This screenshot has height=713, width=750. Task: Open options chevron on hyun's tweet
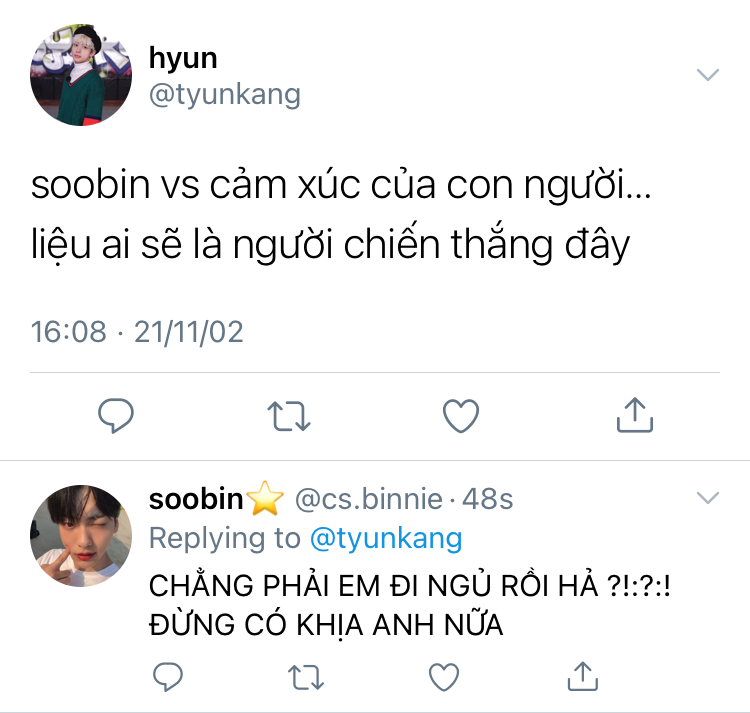[x=708, y=75]
